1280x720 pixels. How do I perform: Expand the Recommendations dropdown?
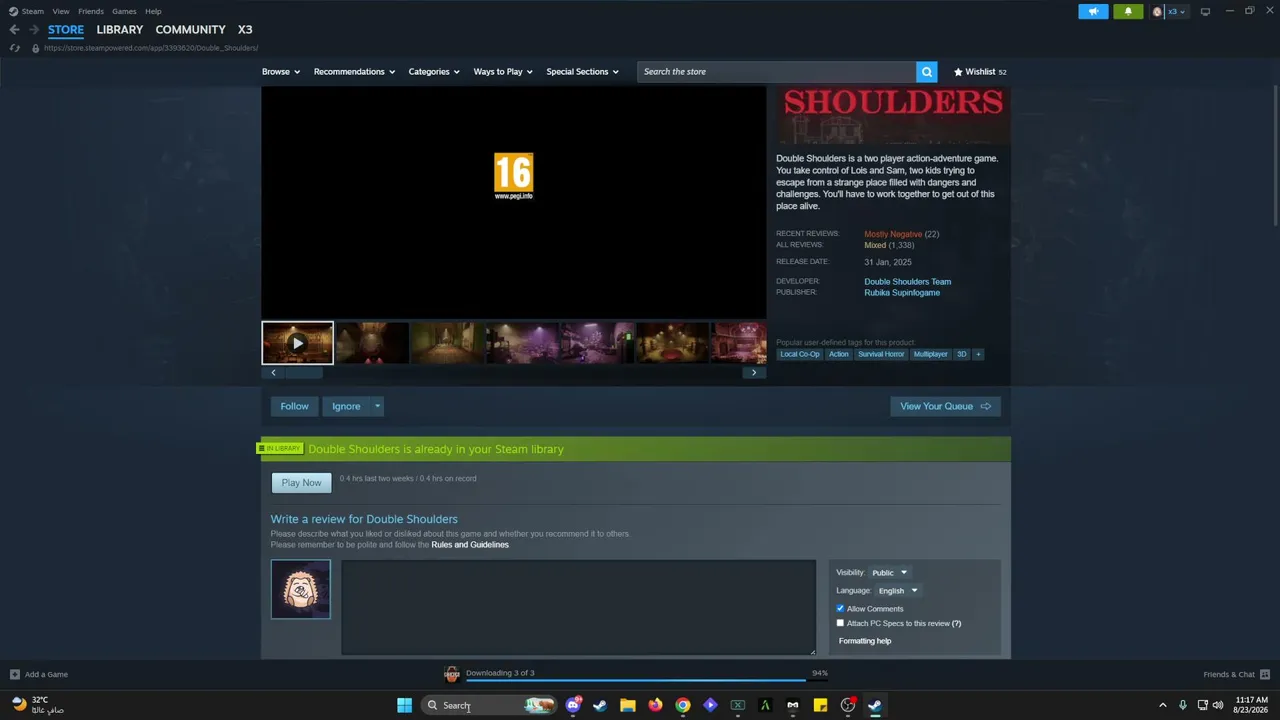tap(354, 72)
